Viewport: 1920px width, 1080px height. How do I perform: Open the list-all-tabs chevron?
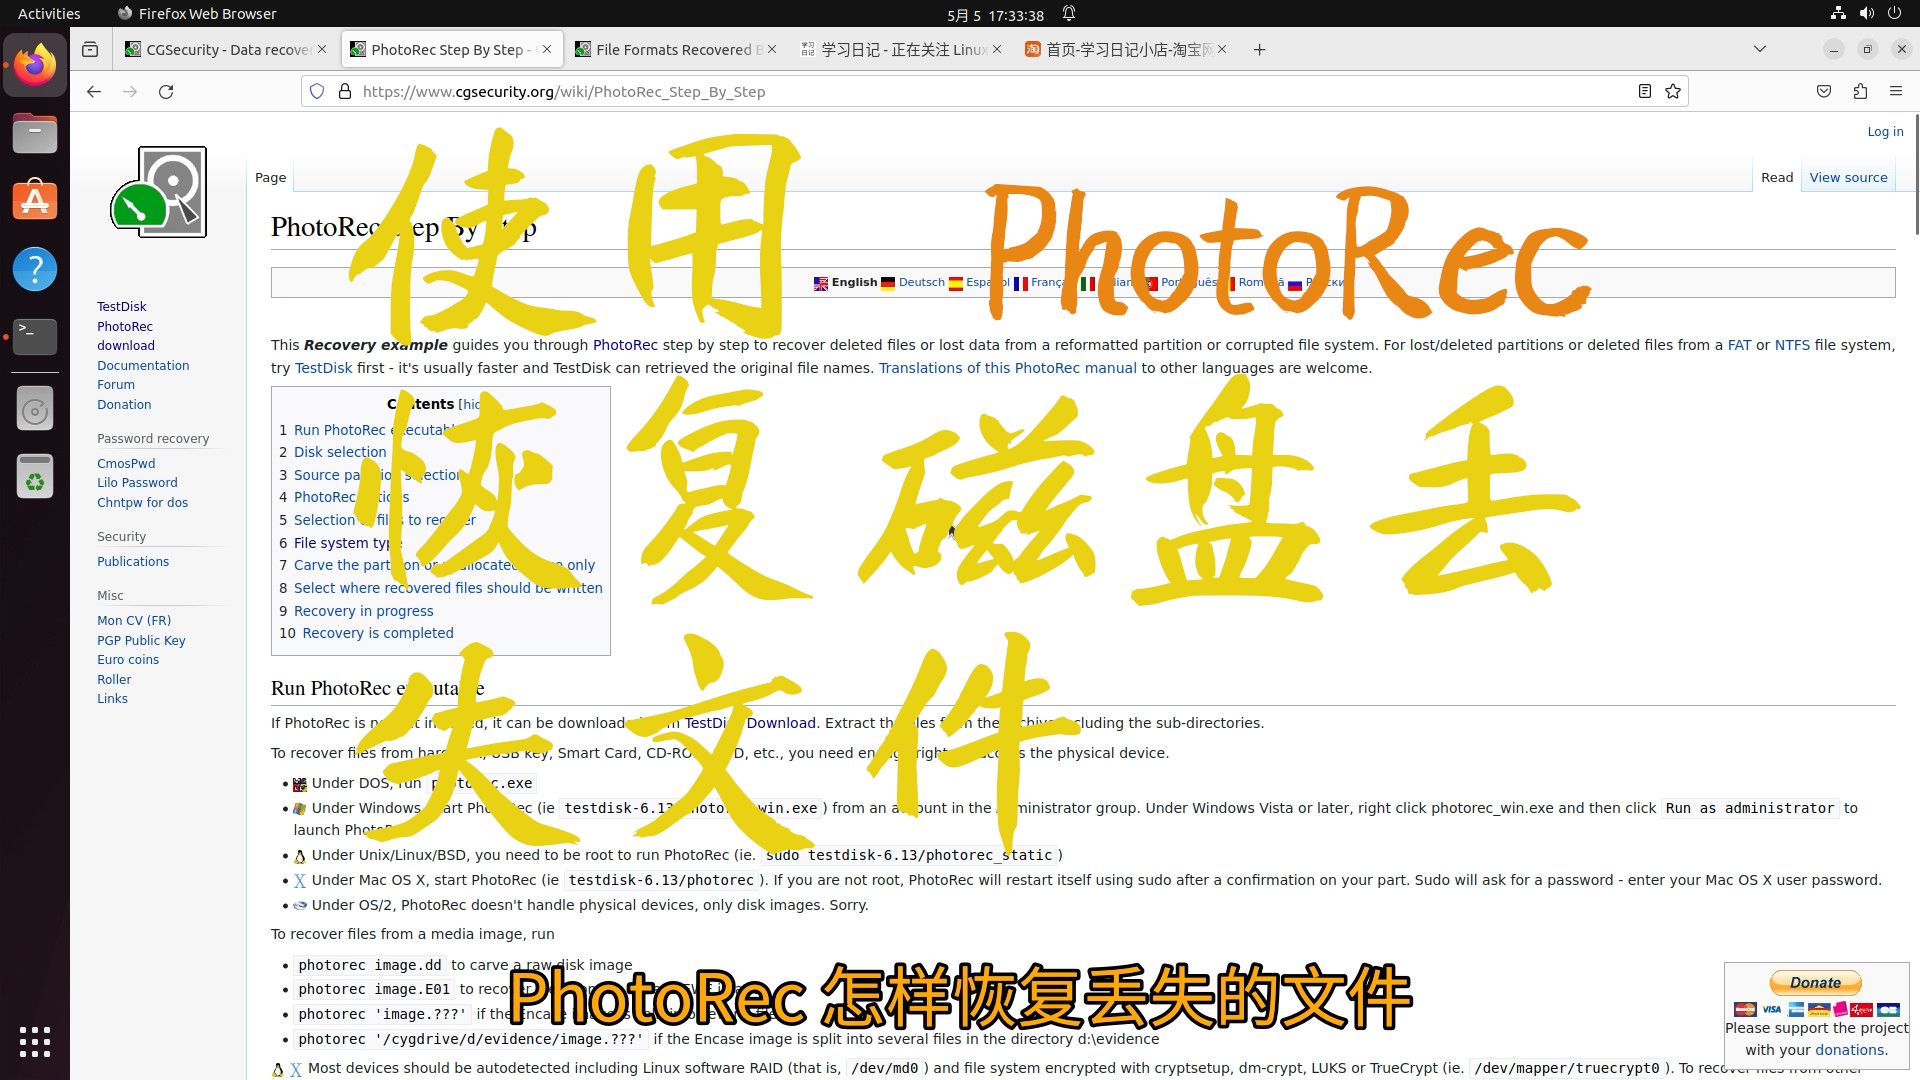1758,49
